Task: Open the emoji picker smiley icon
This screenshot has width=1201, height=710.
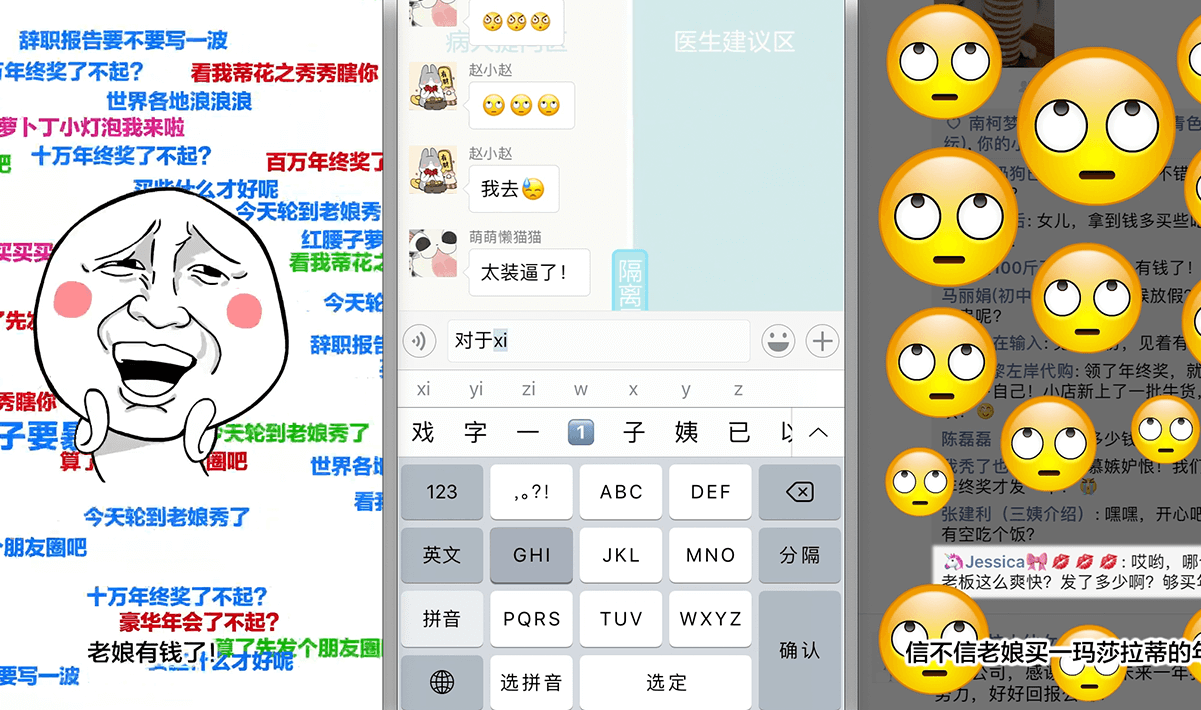Action: pos(778,341)
